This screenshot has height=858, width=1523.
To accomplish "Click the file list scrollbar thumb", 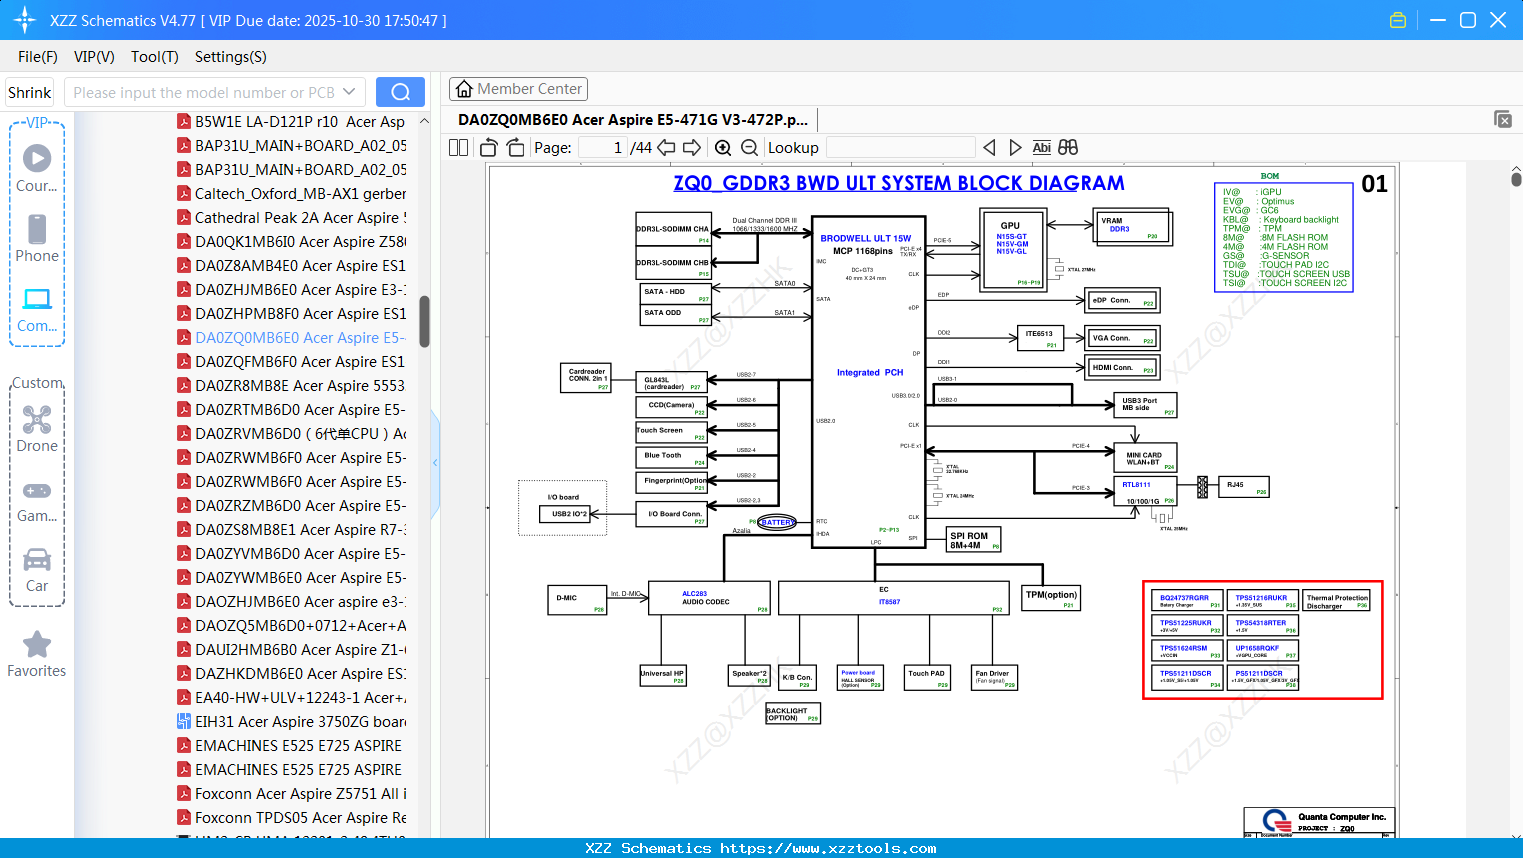I will [x=424, y=321].
